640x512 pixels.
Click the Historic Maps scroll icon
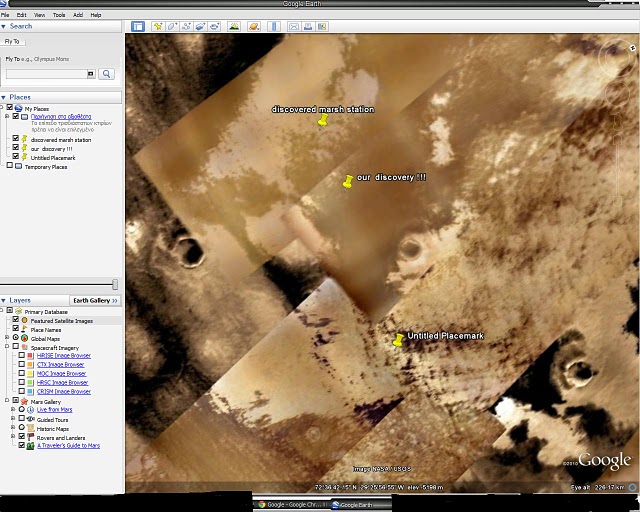tap(31, 428)
